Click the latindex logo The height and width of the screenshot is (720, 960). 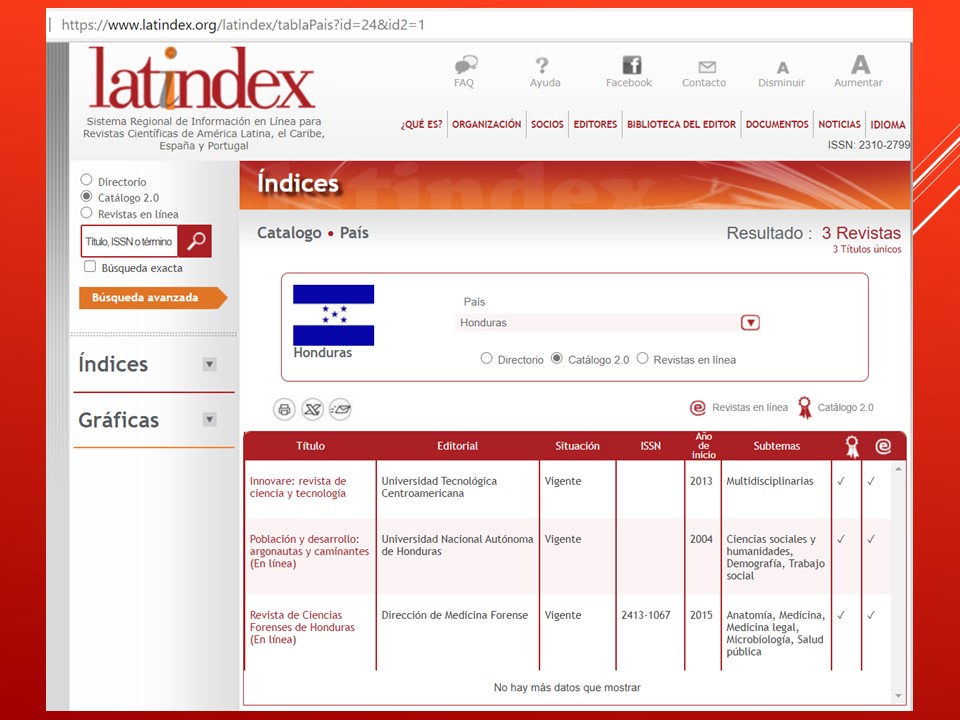[201, 78]
